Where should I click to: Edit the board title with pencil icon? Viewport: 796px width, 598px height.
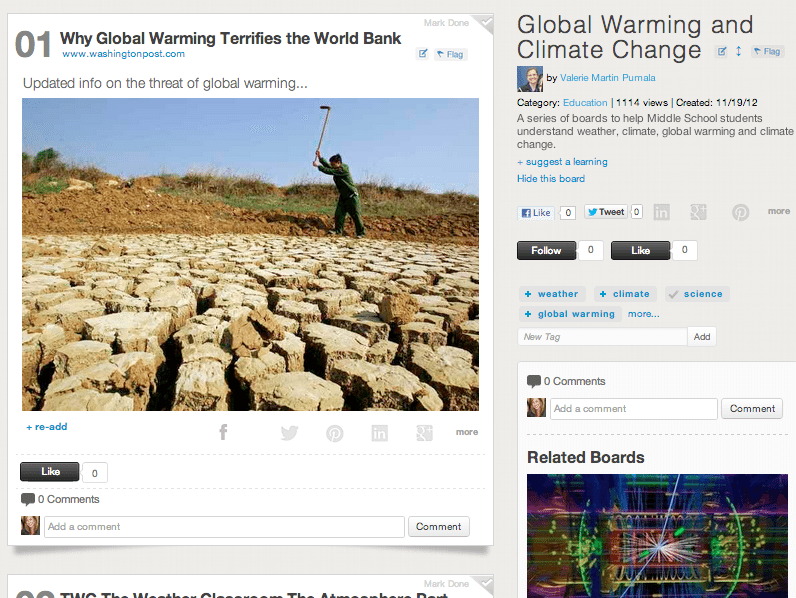[x=721, y=51]
